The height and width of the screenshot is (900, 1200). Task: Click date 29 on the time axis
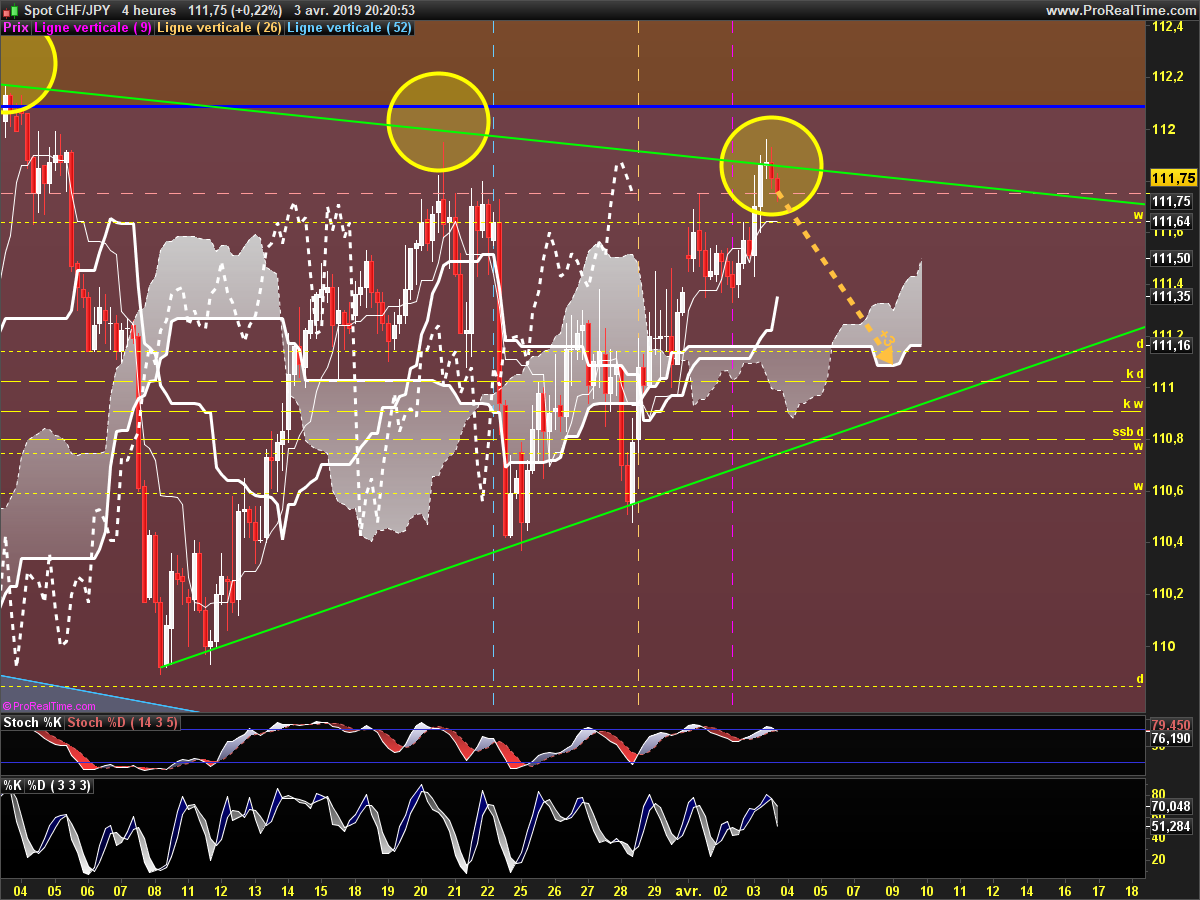point(655,889)
